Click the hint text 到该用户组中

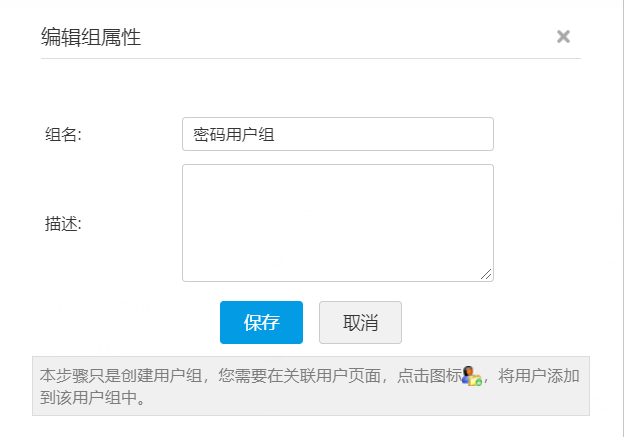coord(92,397)
